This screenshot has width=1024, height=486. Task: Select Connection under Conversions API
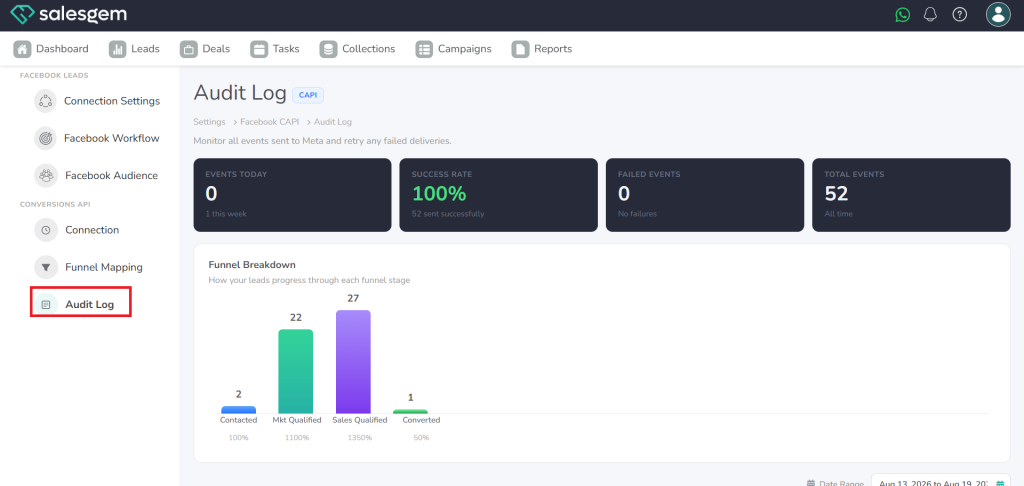coord(91,230)
